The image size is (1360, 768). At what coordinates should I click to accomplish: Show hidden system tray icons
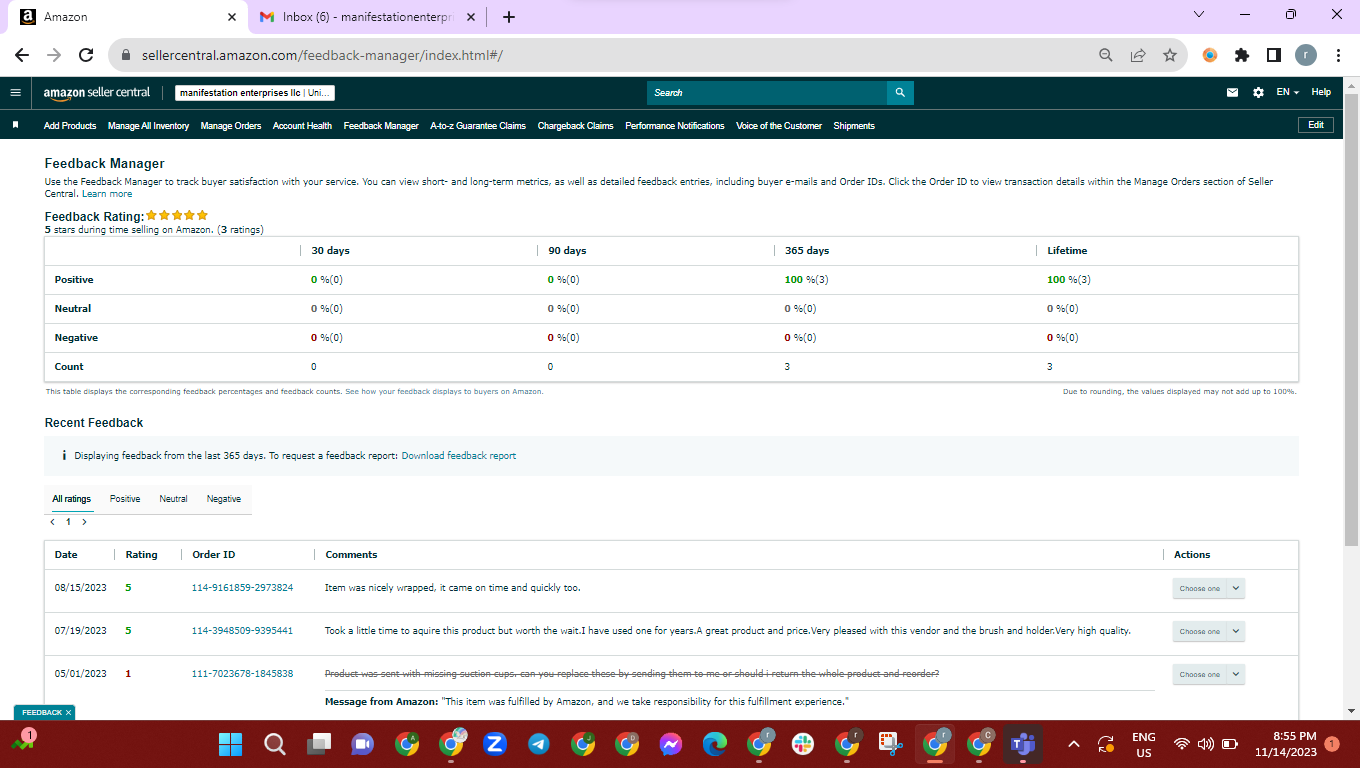coord(1074,744)
